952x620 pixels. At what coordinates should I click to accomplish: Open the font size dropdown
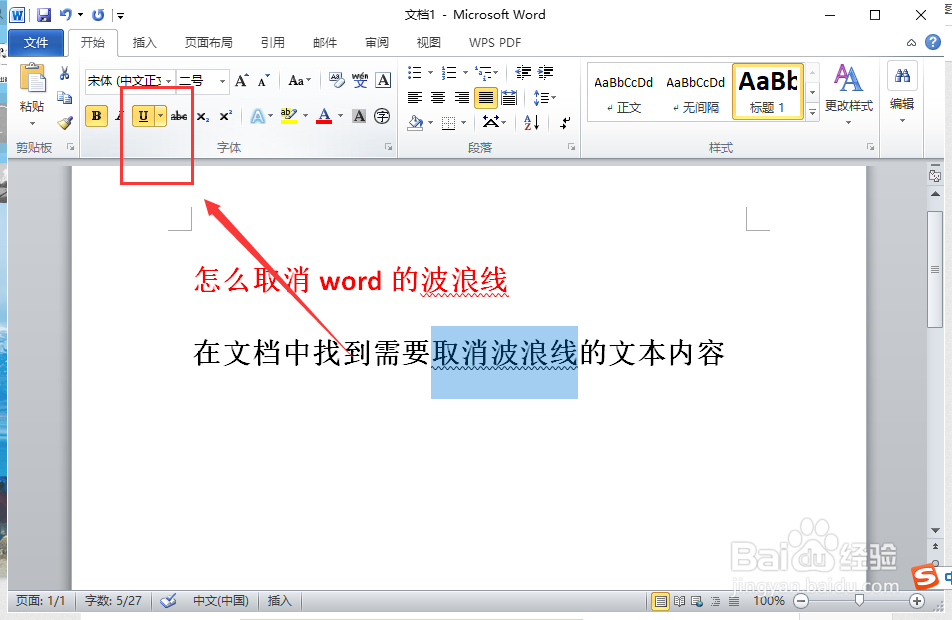[x=222, y=81]
